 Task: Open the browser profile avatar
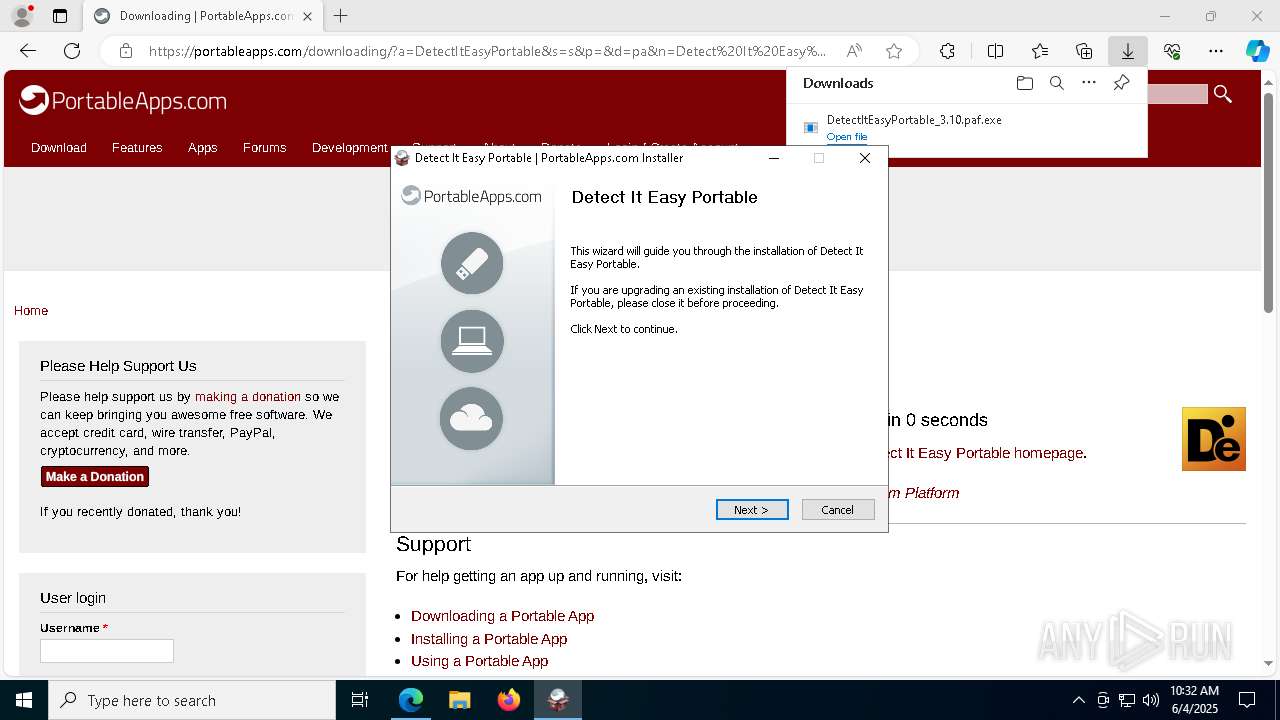pyautogui.click(x=22, y=16)
